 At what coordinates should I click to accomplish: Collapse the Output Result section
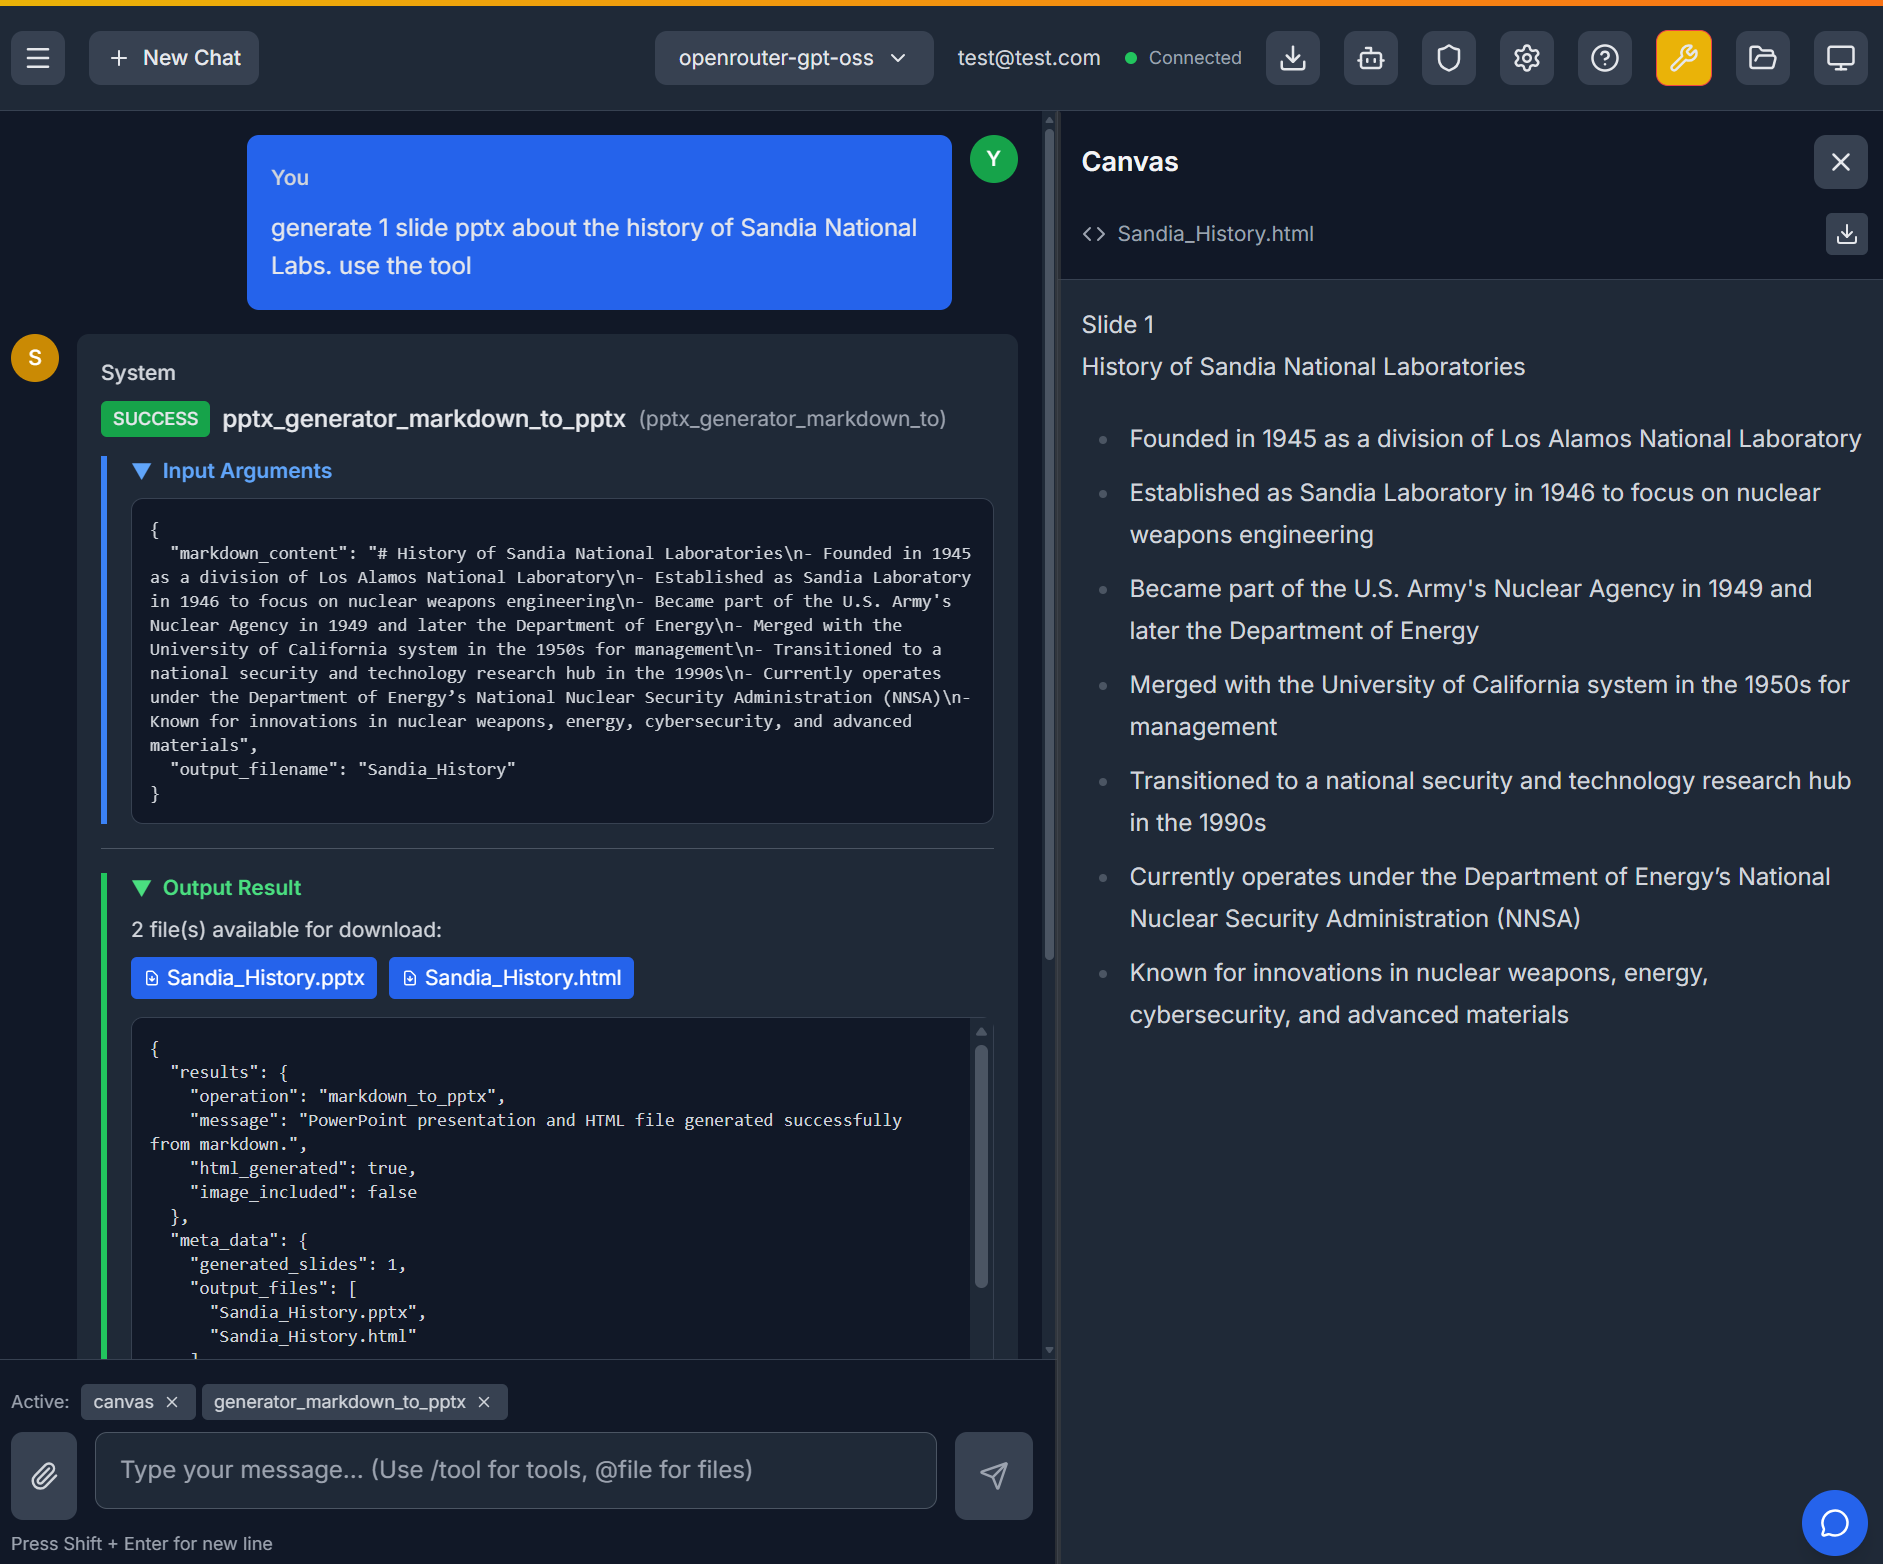216,888
